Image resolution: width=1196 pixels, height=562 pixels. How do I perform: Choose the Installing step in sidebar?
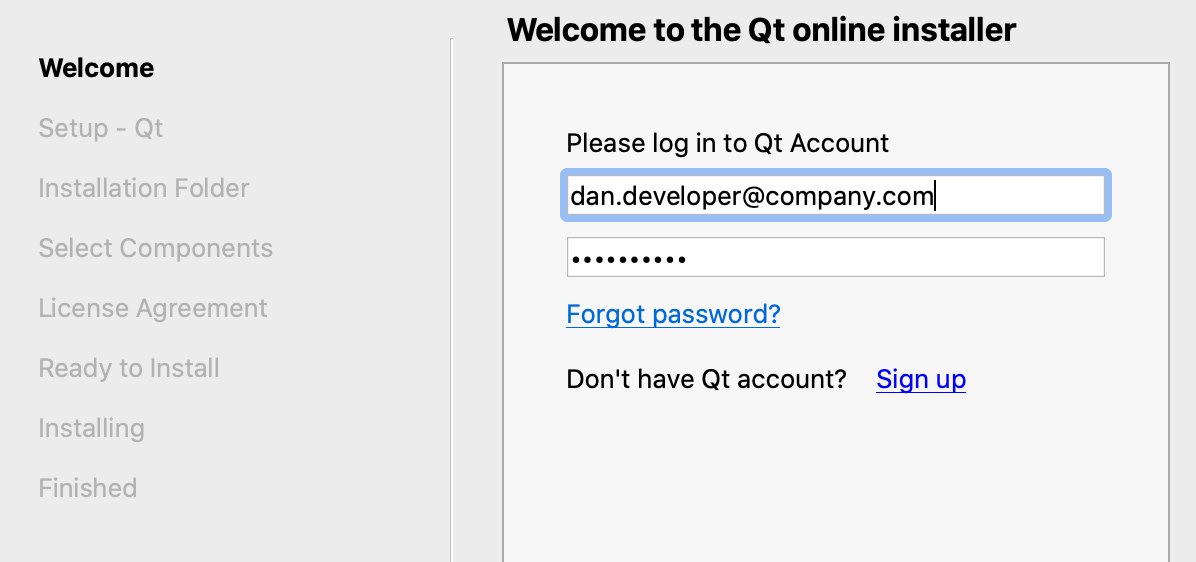(91, 428)
